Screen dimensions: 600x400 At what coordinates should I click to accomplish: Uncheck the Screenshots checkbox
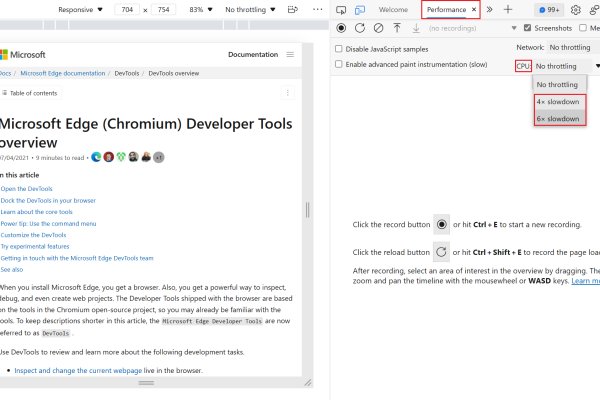pos(528,28)
